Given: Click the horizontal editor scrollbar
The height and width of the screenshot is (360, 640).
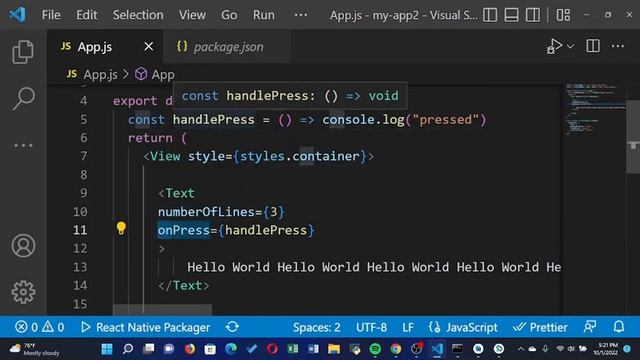Looking at the screenshot, I should (162, 310).
